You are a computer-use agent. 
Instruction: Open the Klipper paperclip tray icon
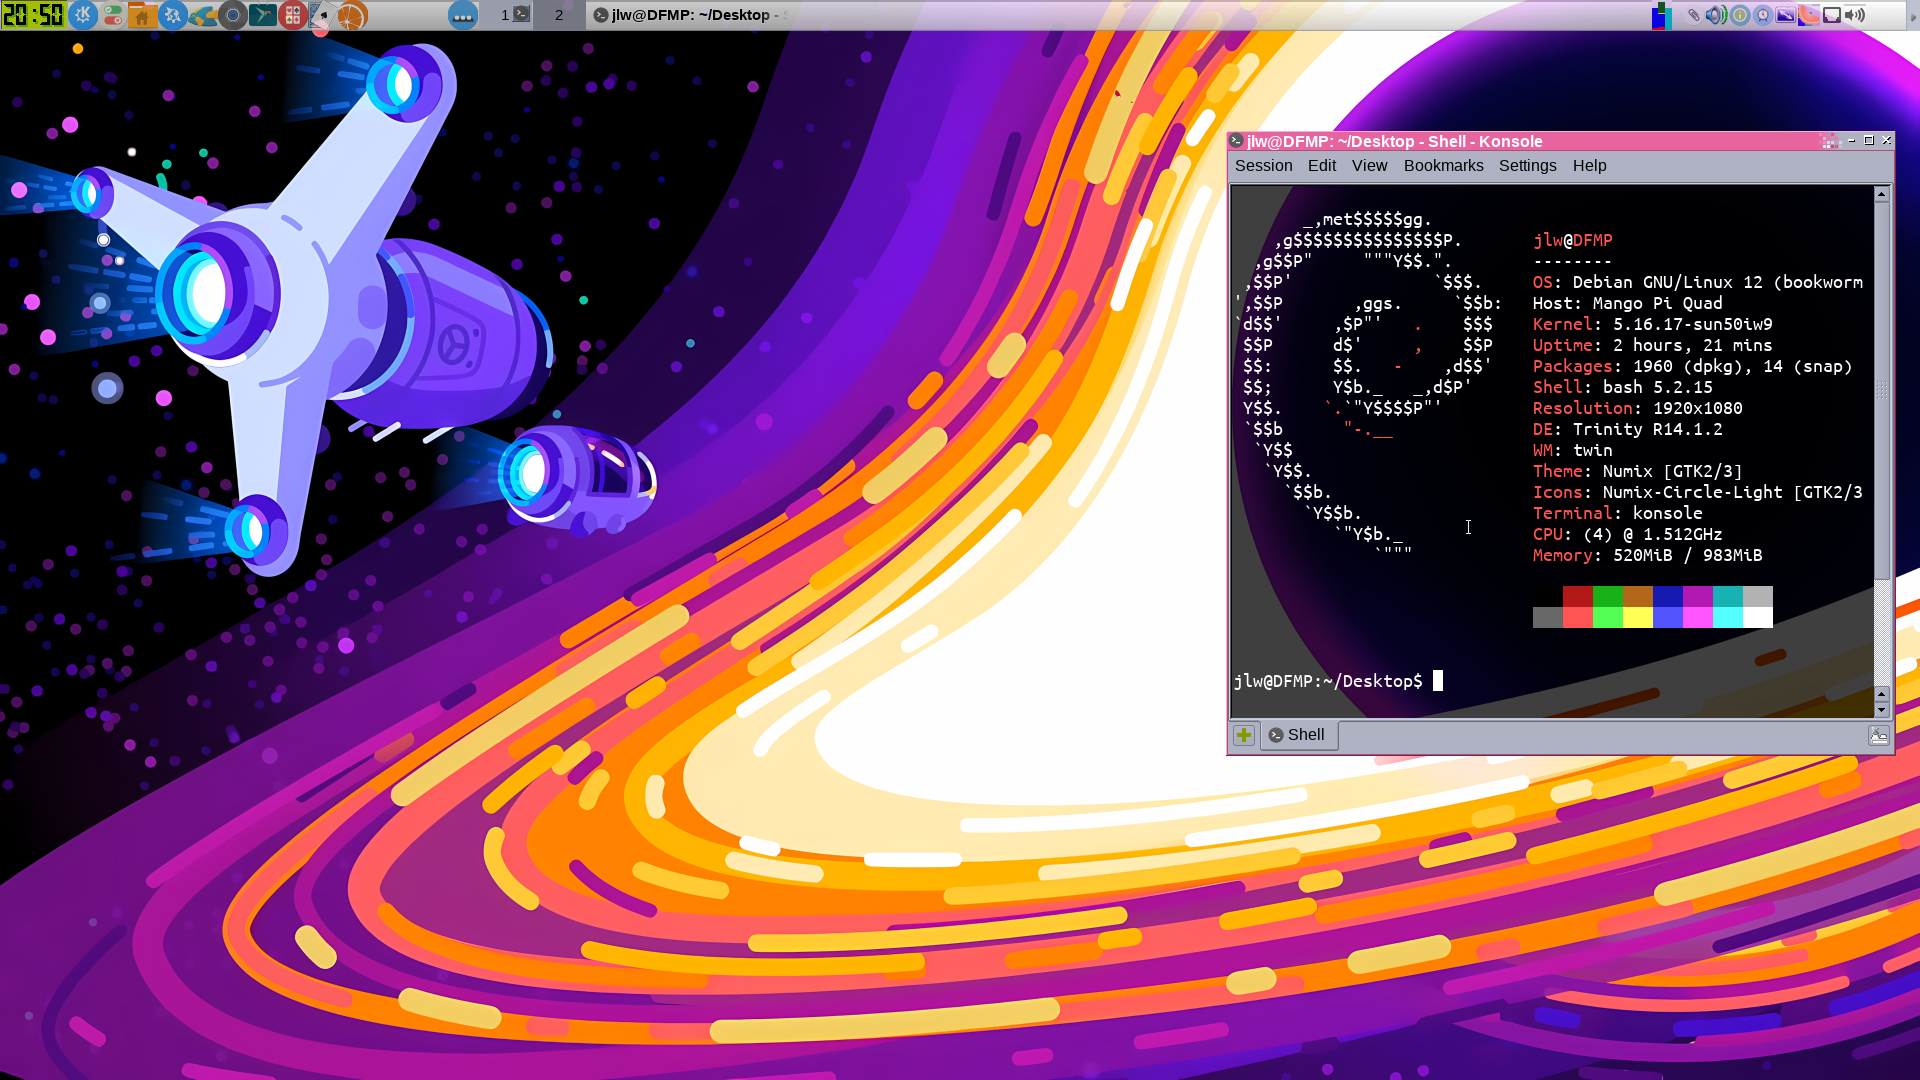click(1694, 15)
